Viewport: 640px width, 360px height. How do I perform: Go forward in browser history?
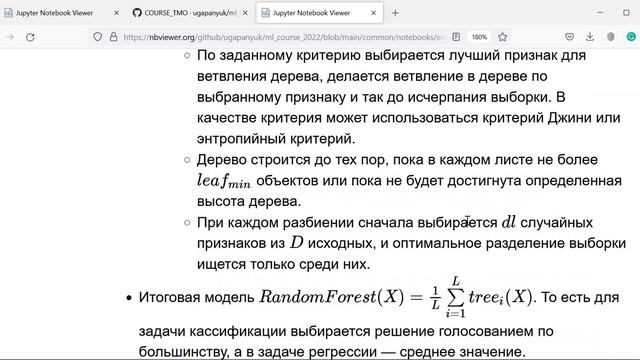click(x=10, y=37)
